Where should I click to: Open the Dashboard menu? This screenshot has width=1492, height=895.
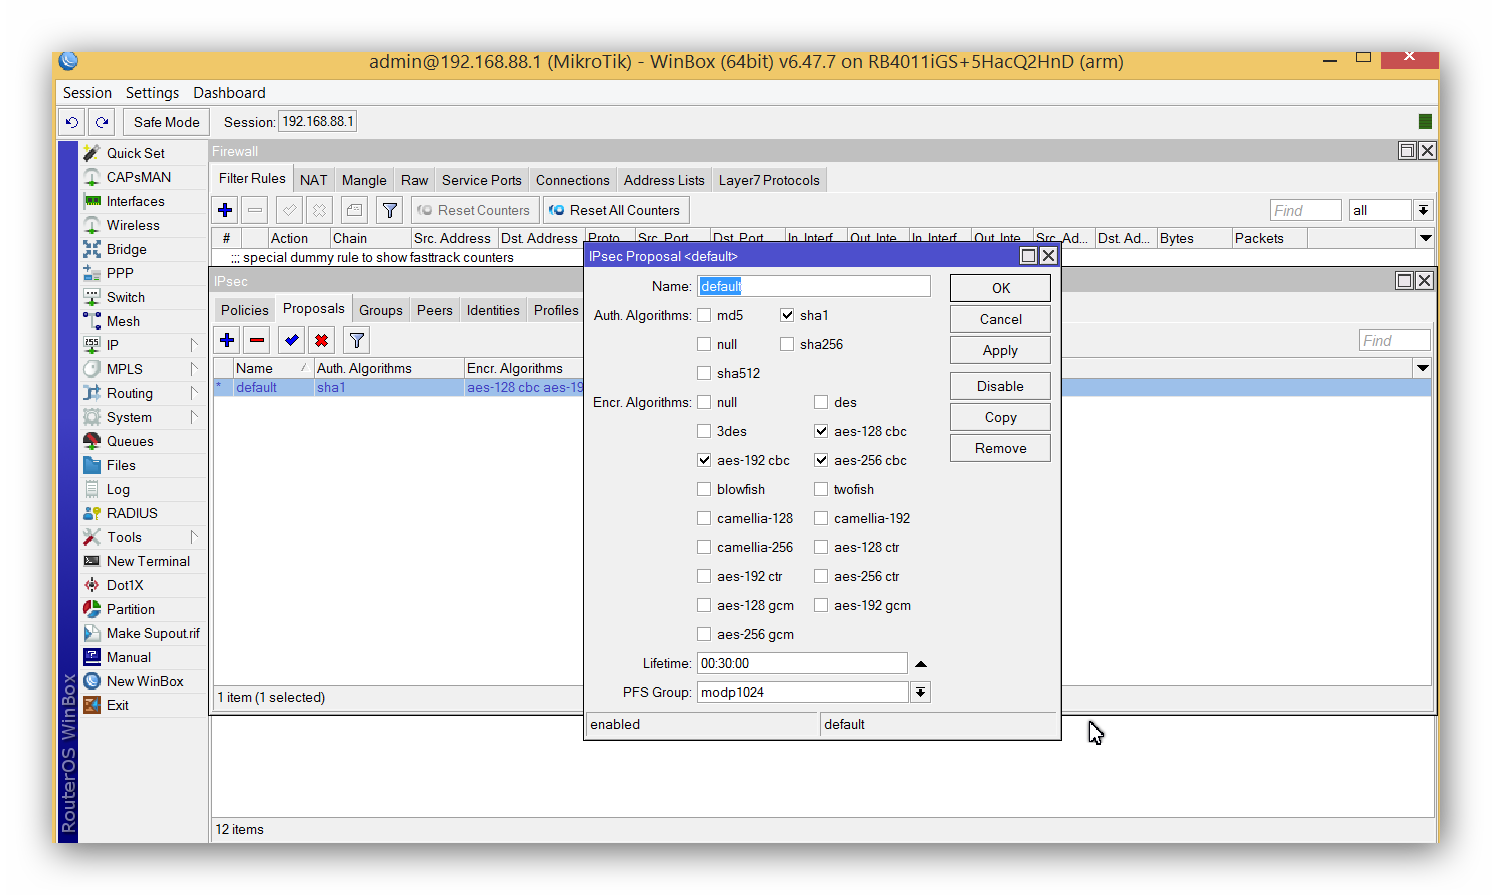click(x=229, y=92)
